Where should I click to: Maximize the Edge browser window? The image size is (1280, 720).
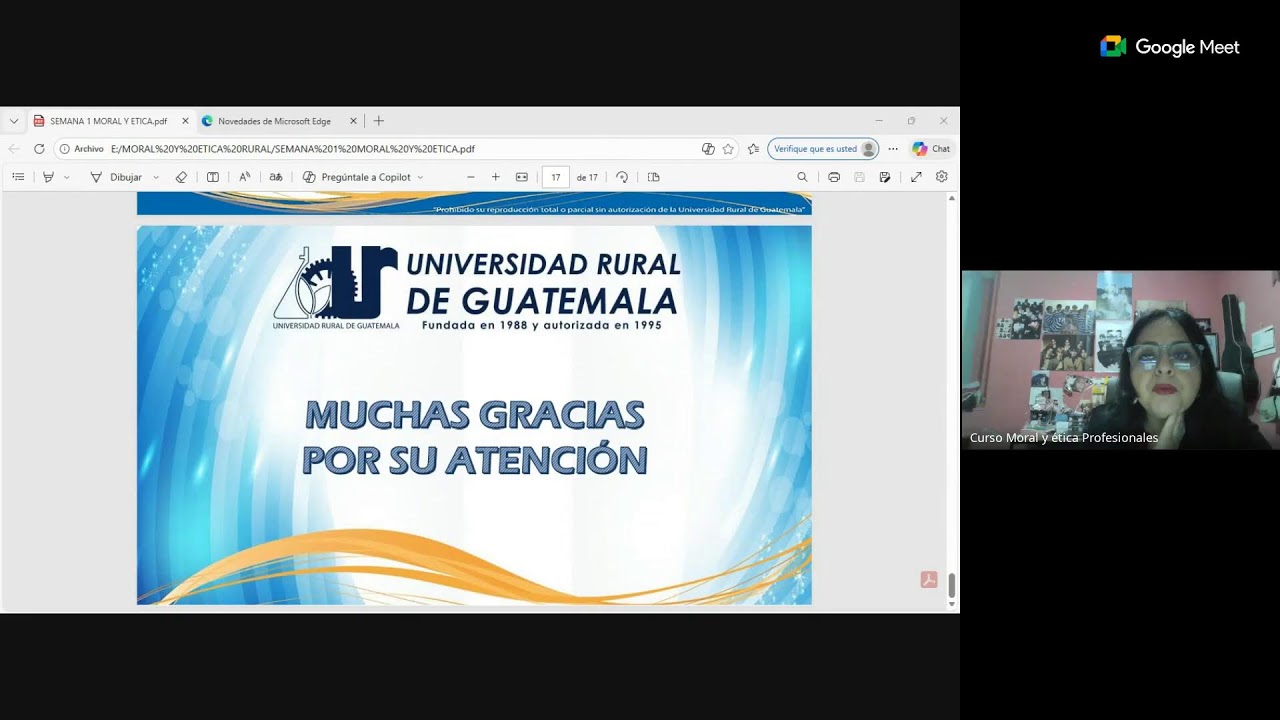coord(911,121)
